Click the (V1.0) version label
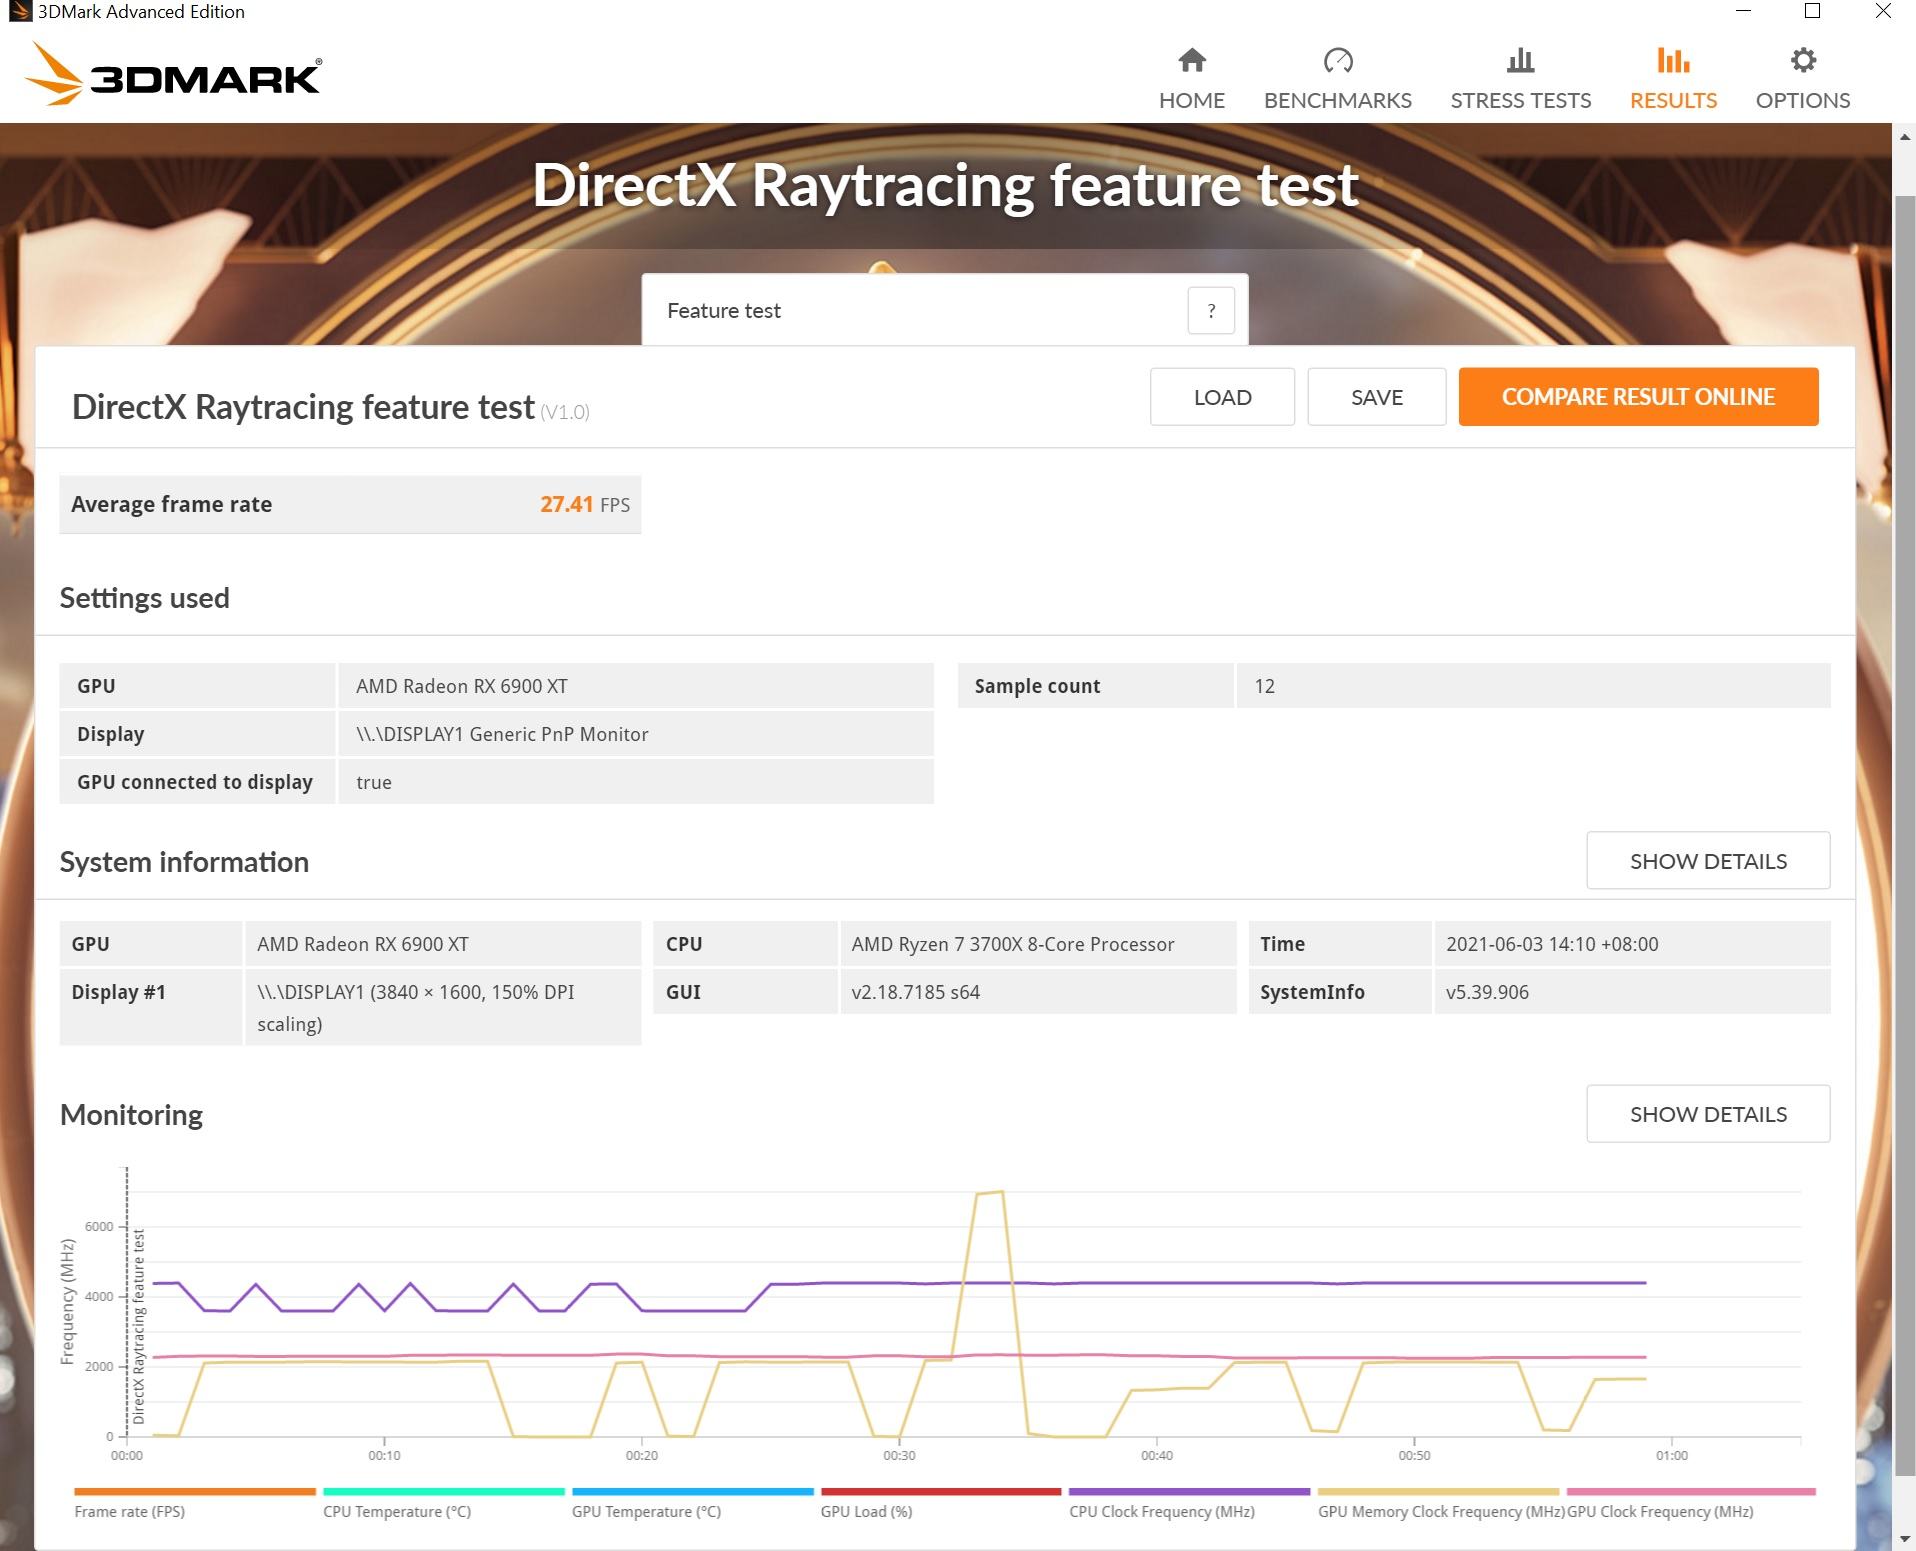The width and height of the screenshot is (1916, 1551). [565, 412]
